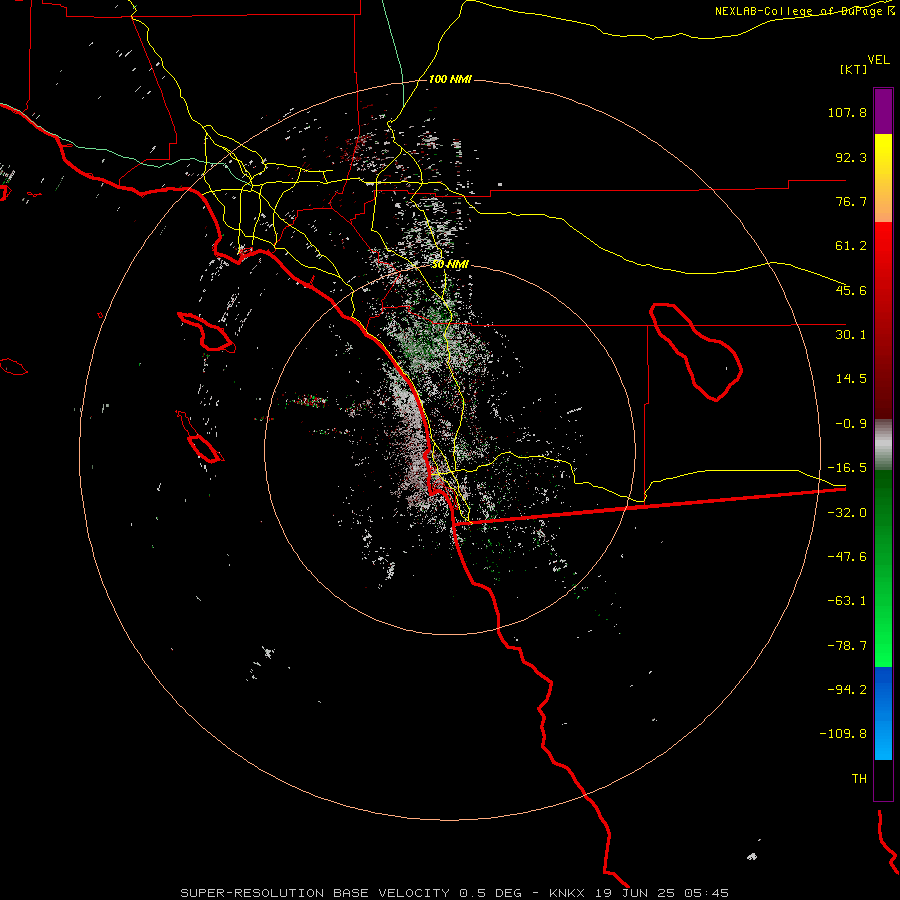Click the 61.2 velocity scale value
Viewport: 900px width, 900px height.
pyautogui.click(x=851, y=246)
